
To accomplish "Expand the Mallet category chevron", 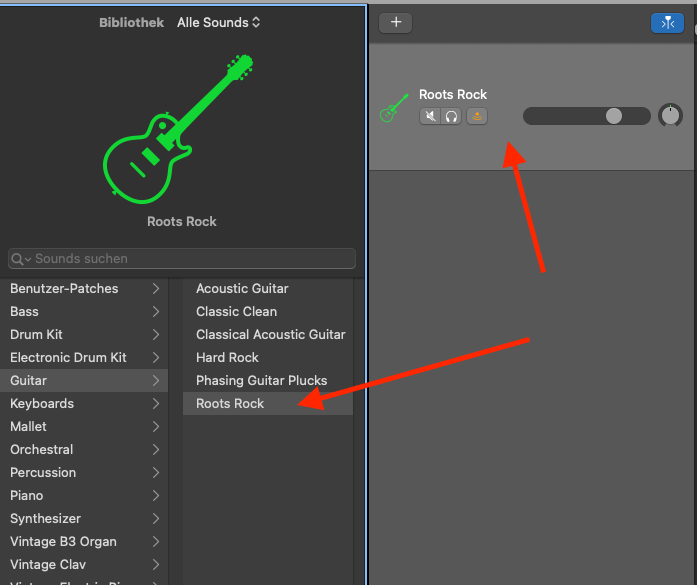I will tap(156, 426).
